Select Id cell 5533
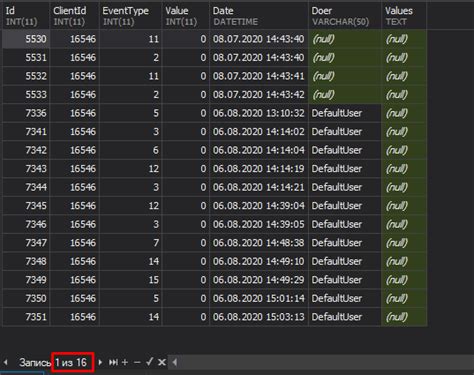The width and height of the screenshot is (474, 375). (26, 95)
